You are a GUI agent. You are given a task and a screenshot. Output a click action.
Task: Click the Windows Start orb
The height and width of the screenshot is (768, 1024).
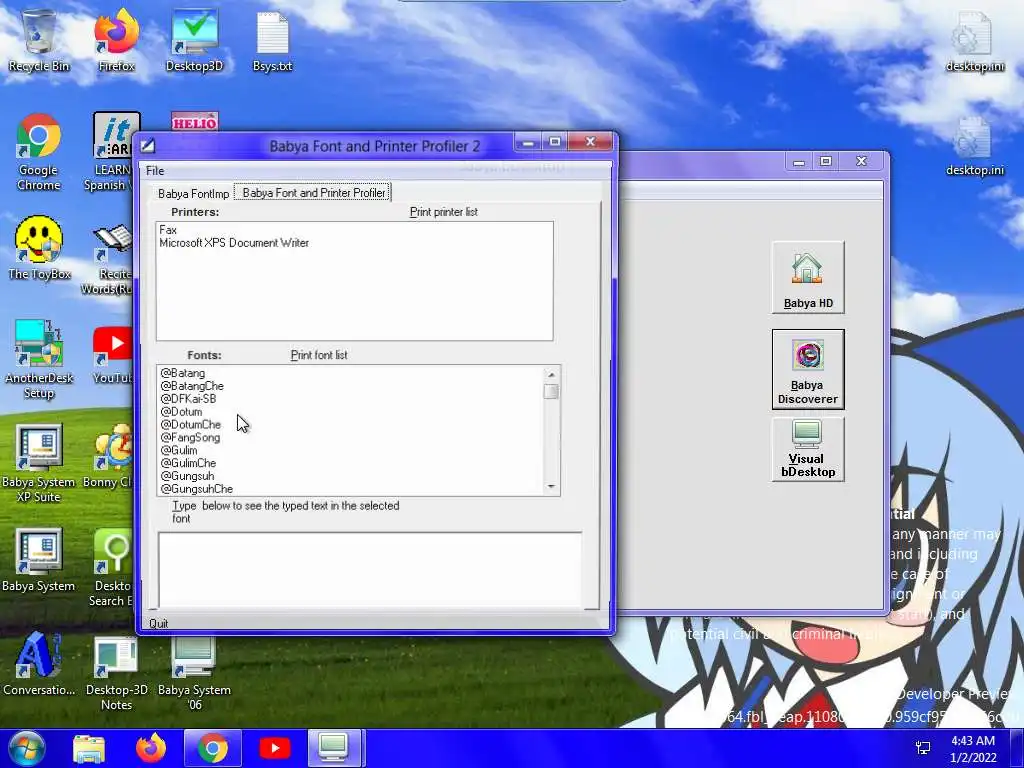pos(26,748)
